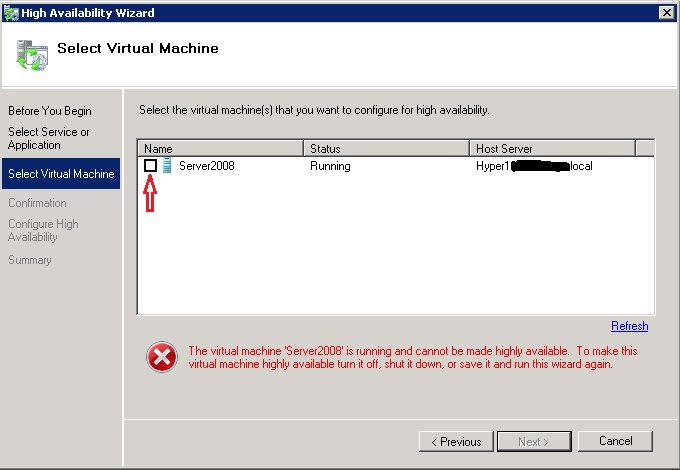Viewport: 680px width, 470px height.
Task: Click the Host Server column header
Action: click(x=552, y=149)
